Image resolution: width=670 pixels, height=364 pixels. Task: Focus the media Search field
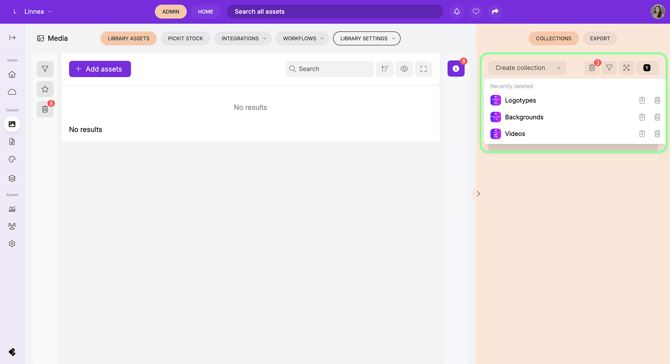pyautogui.click(x=329, y=69)
